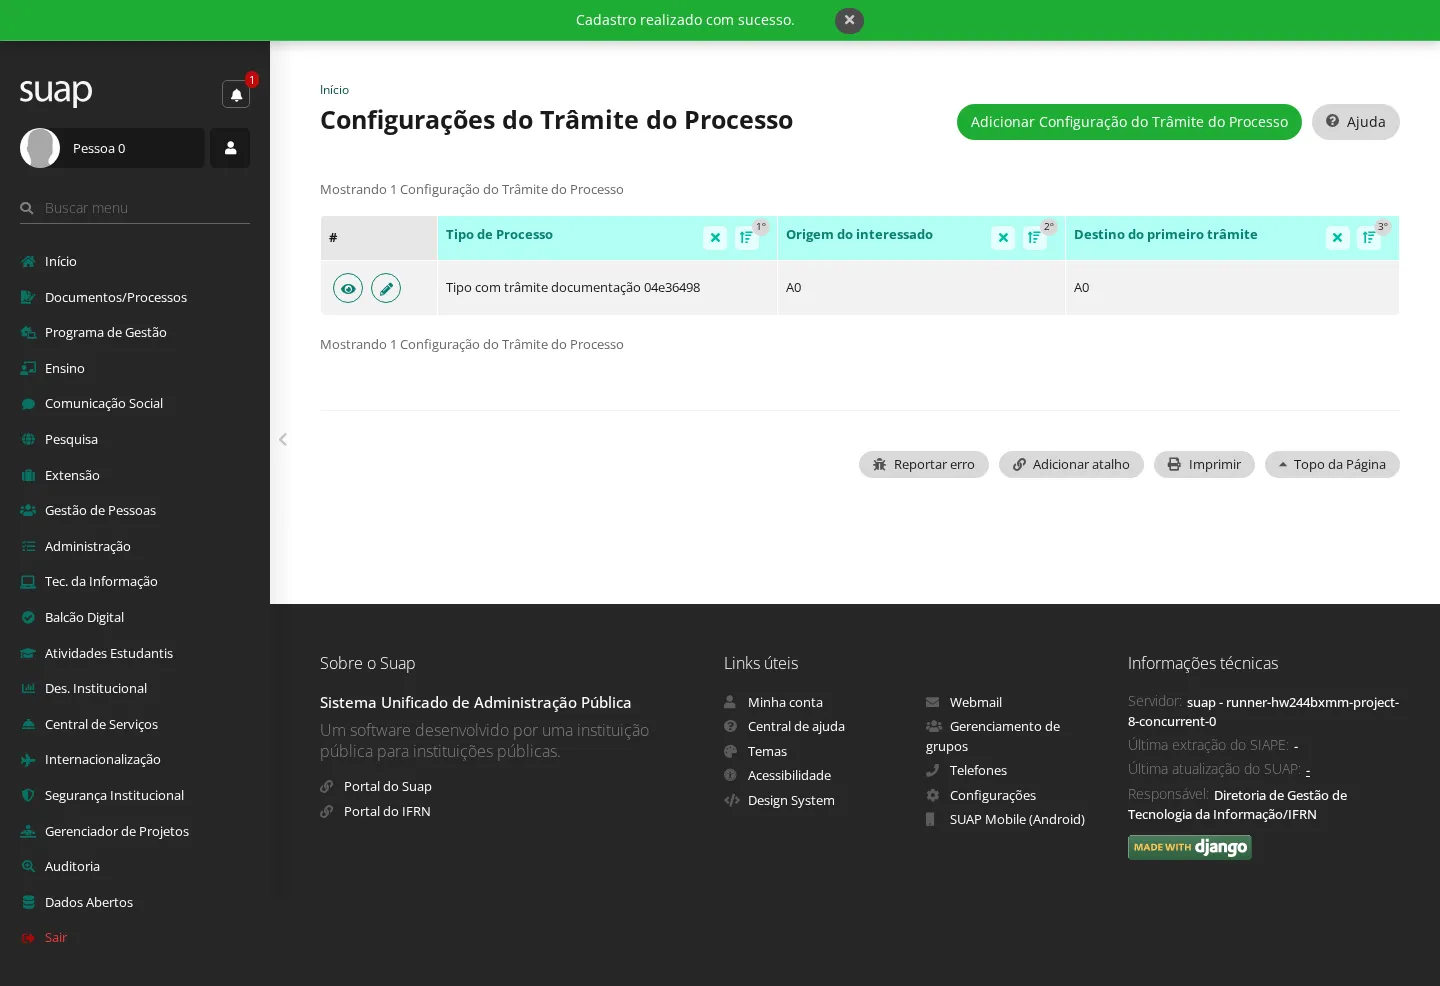Remove sorting on Tipo de Processo column

[x=715, y=237]
